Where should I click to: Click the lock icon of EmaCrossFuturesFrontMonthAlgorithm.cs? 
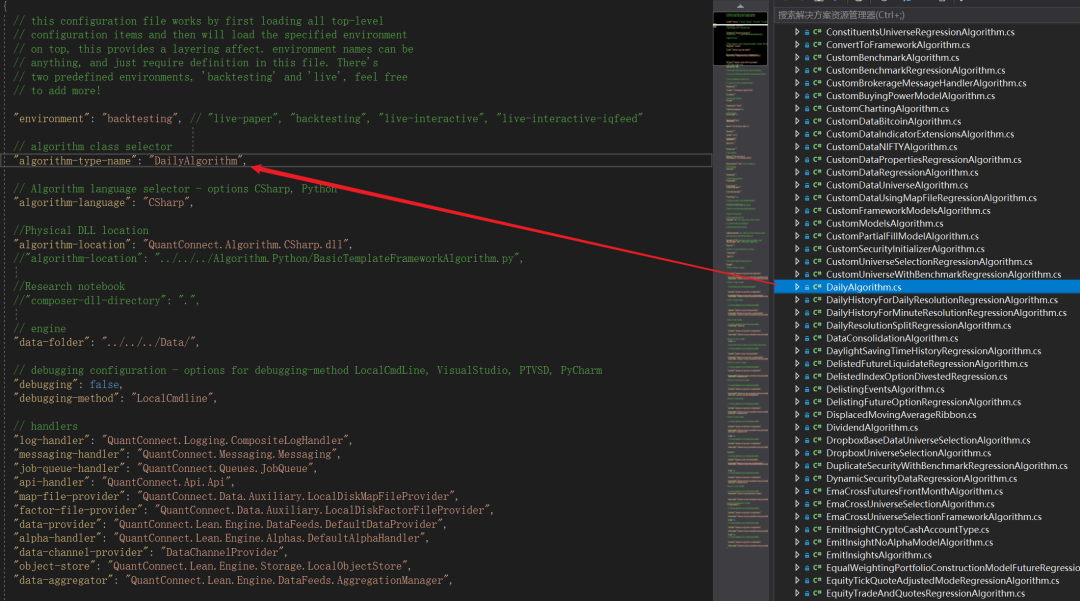[807, 492]
